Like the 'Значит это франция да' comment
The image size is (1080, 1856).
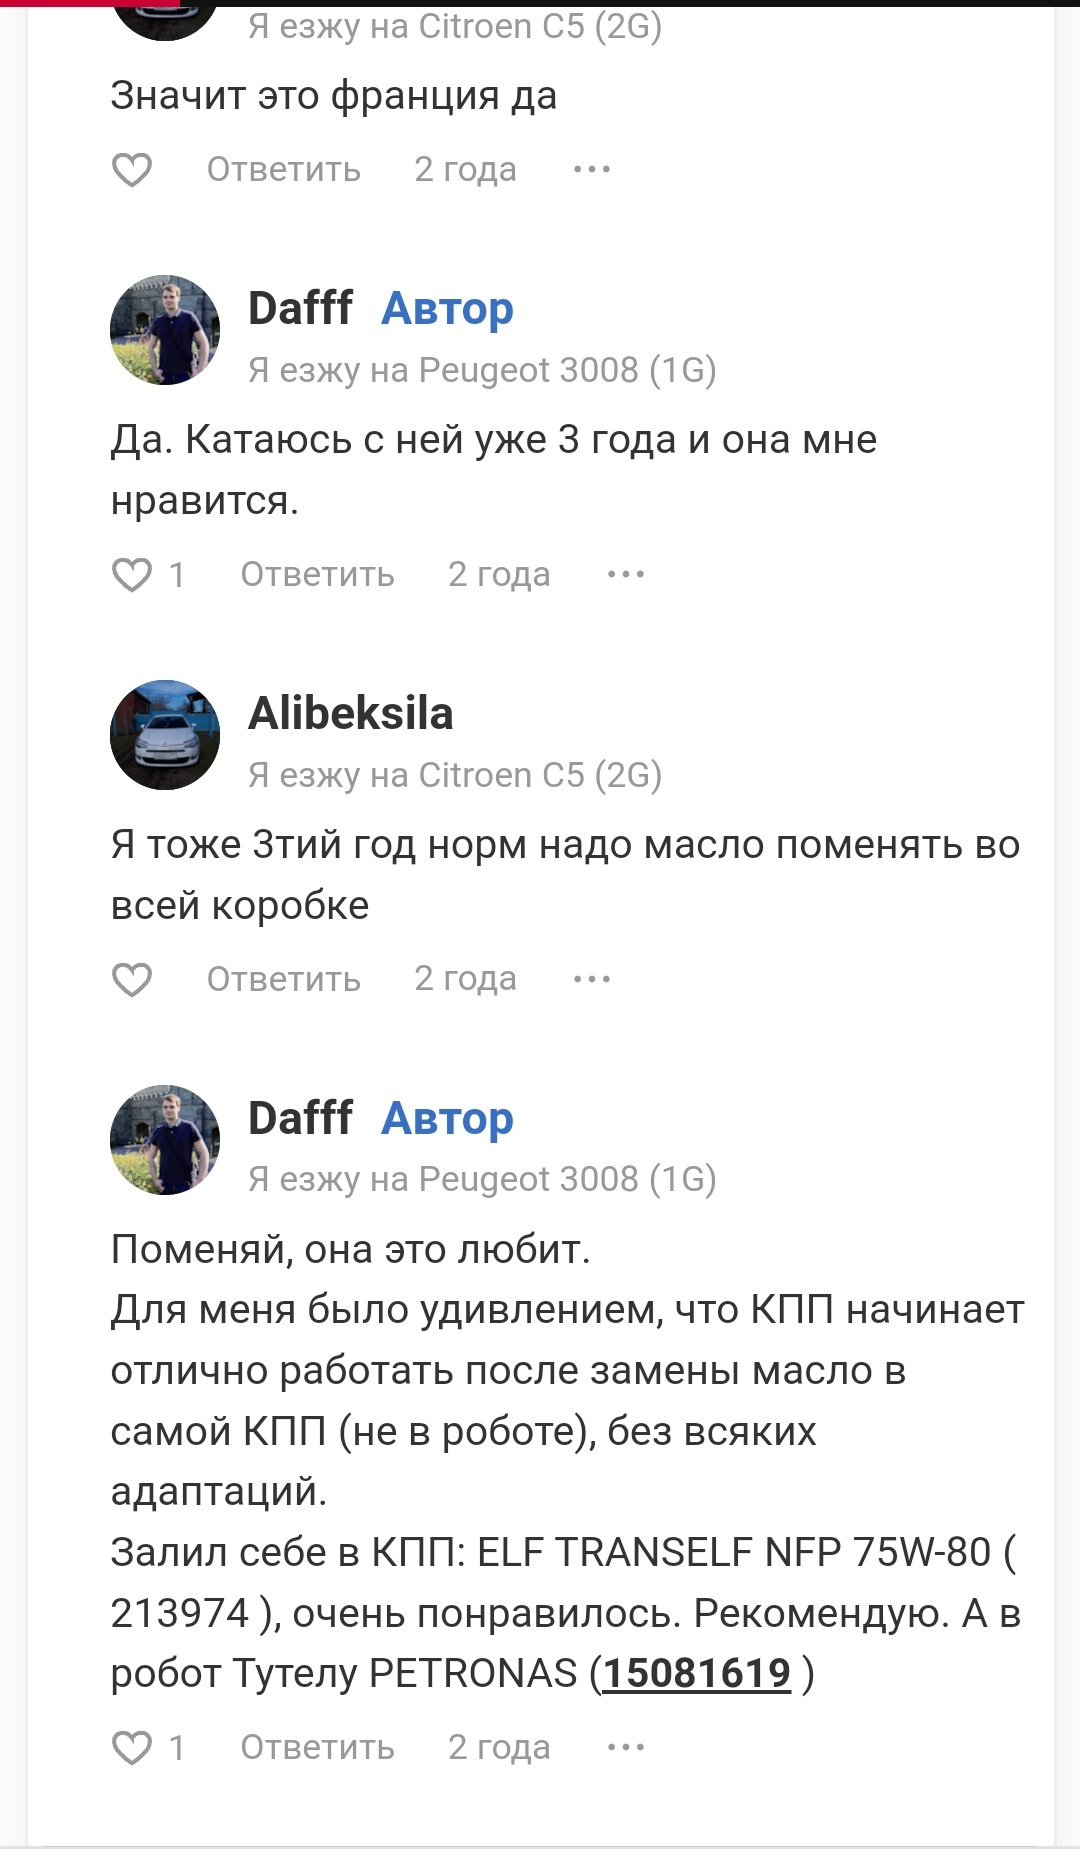(131, 170)
